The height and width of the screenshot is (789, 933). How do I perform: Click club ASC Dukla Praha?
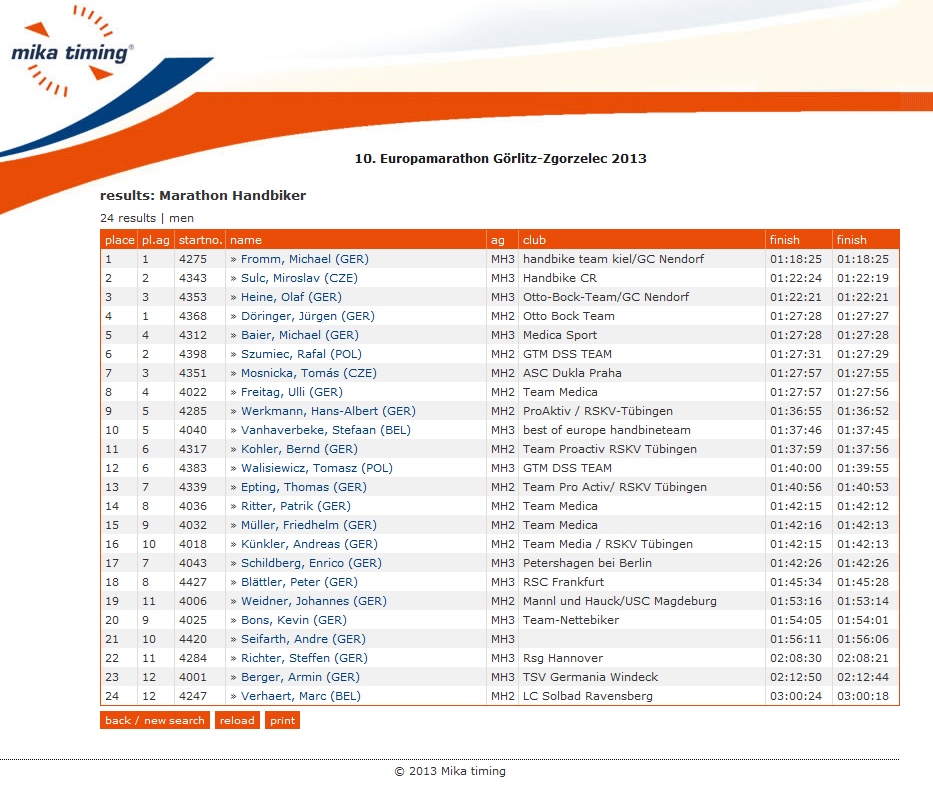tap(572, 373)
